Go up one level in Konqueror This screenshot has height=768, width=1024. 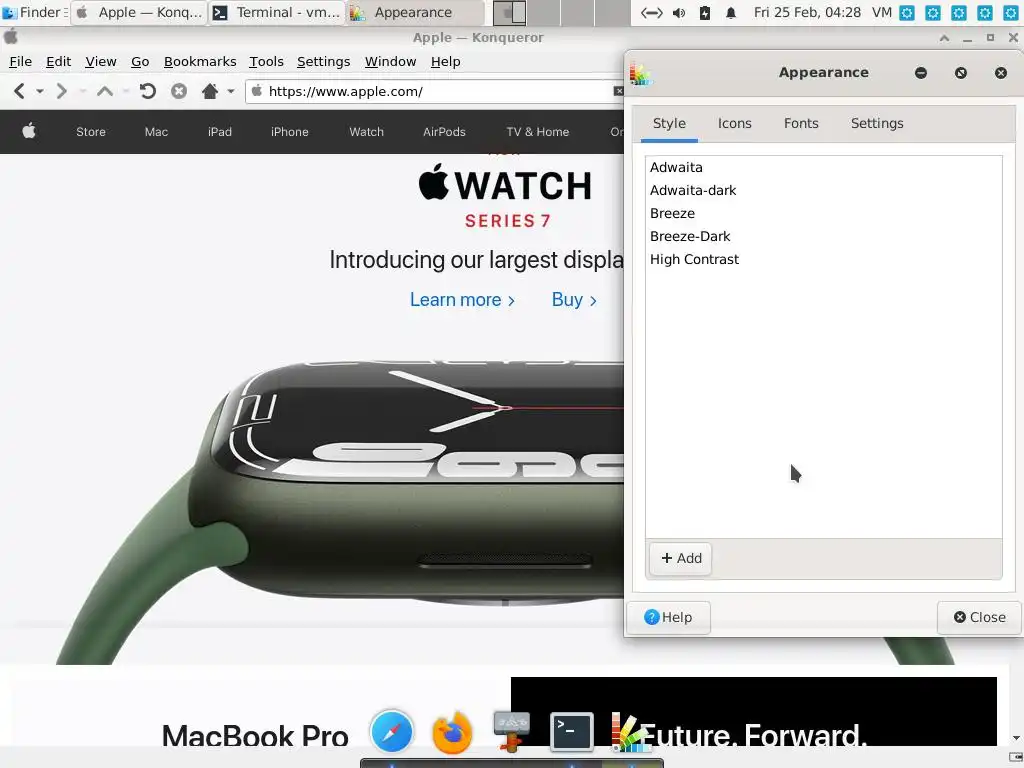[104, 91]
